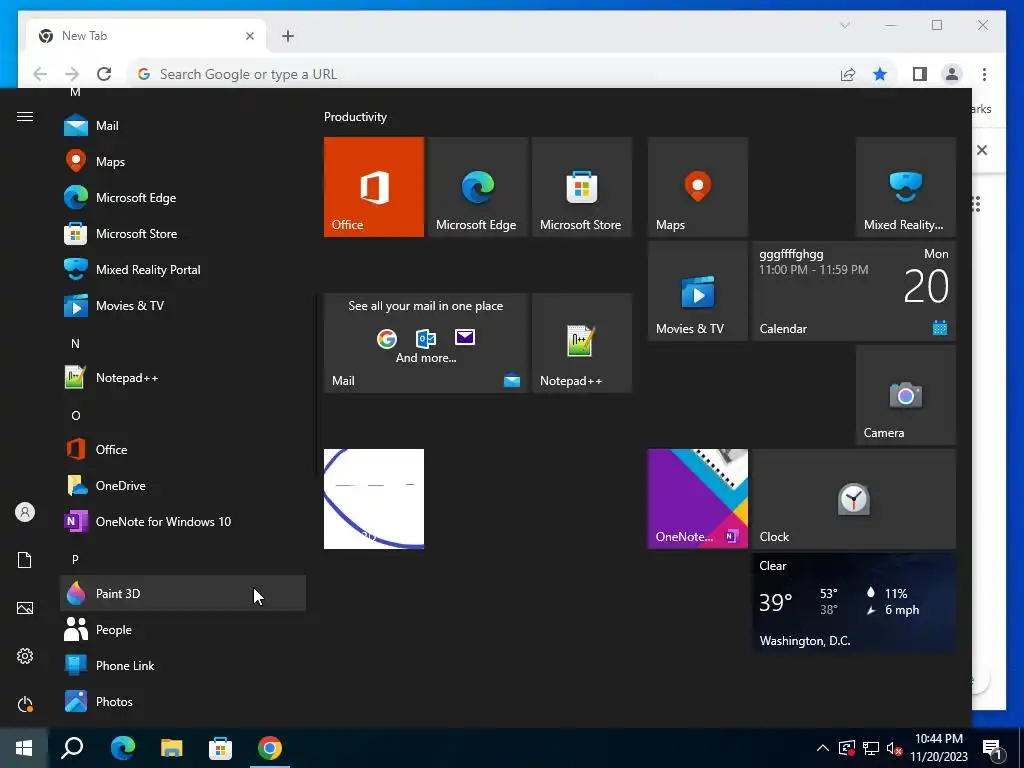The height and width of the screenshot is (768, 1024).
Task: Click Chrome's share this page icon
Action: 848,74
